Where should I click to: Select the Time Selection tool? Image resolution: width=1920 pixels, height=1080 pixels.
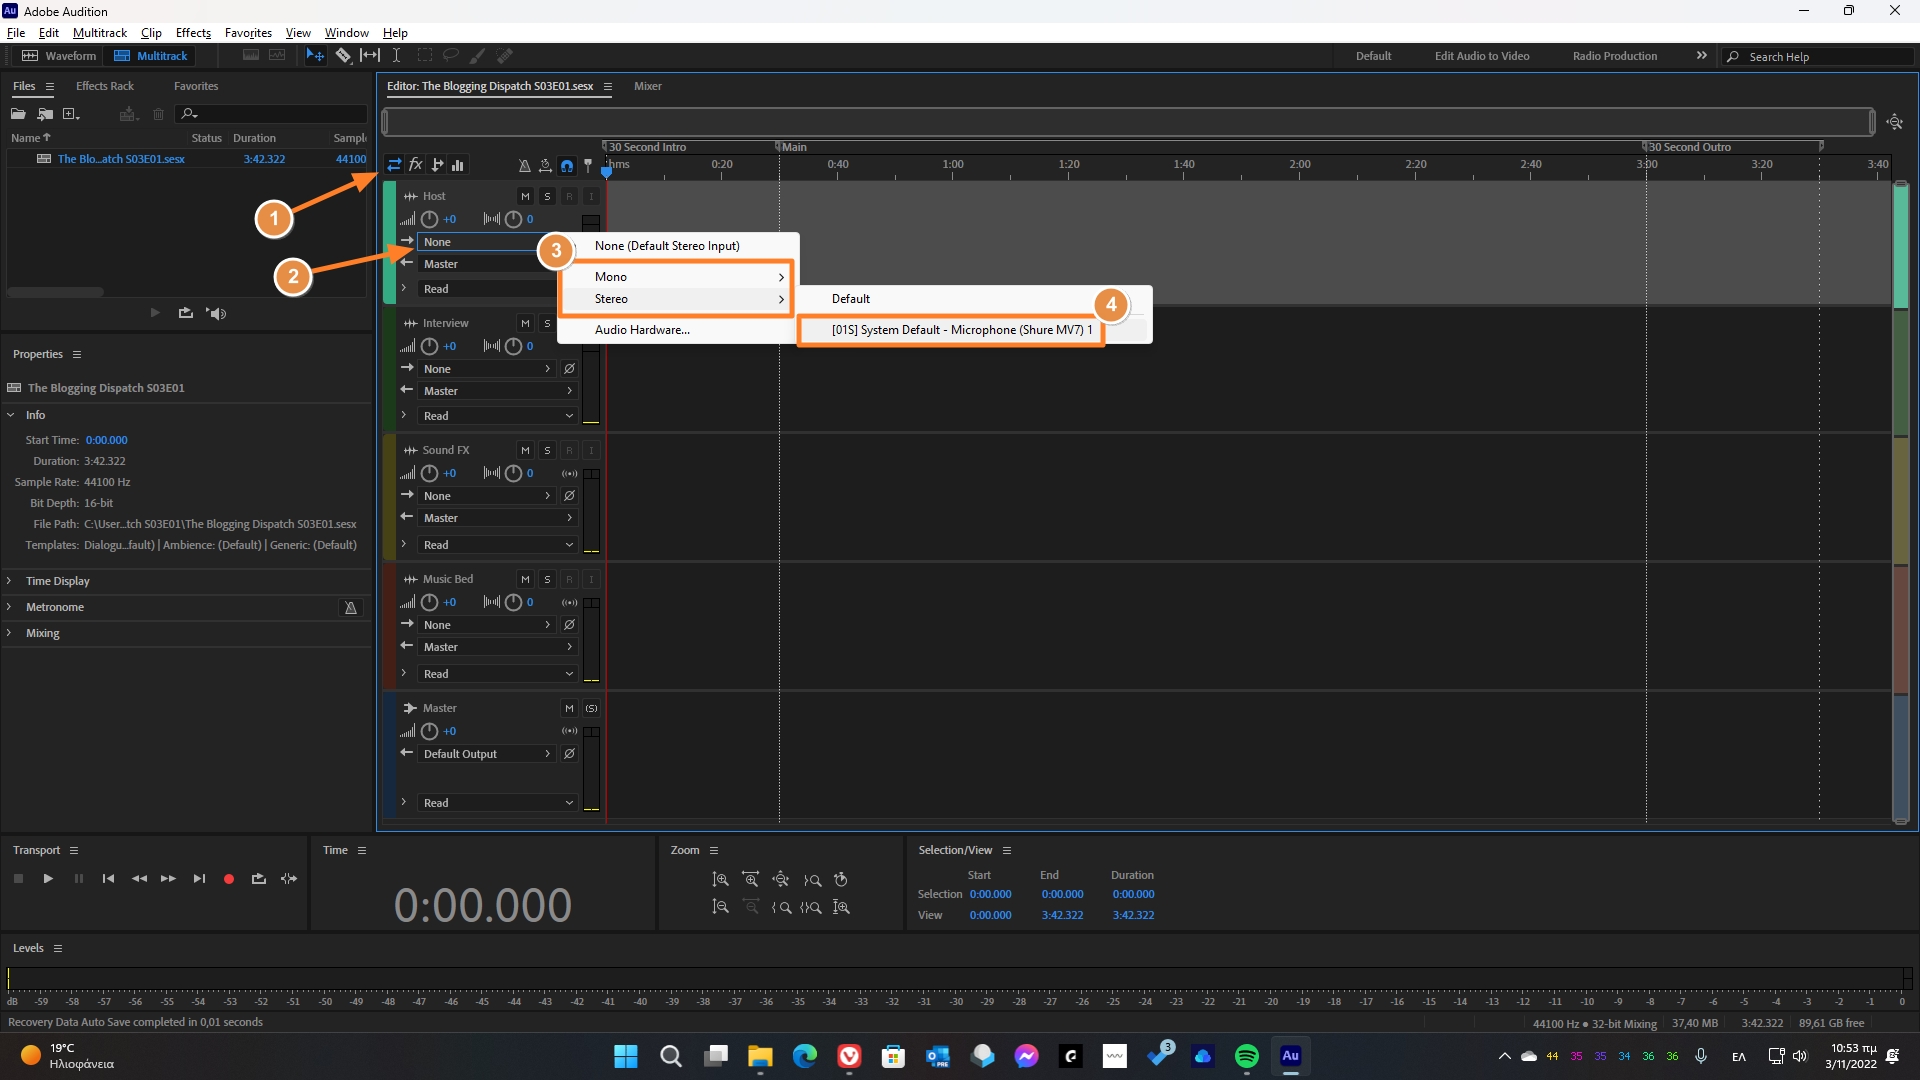click(x=396, y=56)
